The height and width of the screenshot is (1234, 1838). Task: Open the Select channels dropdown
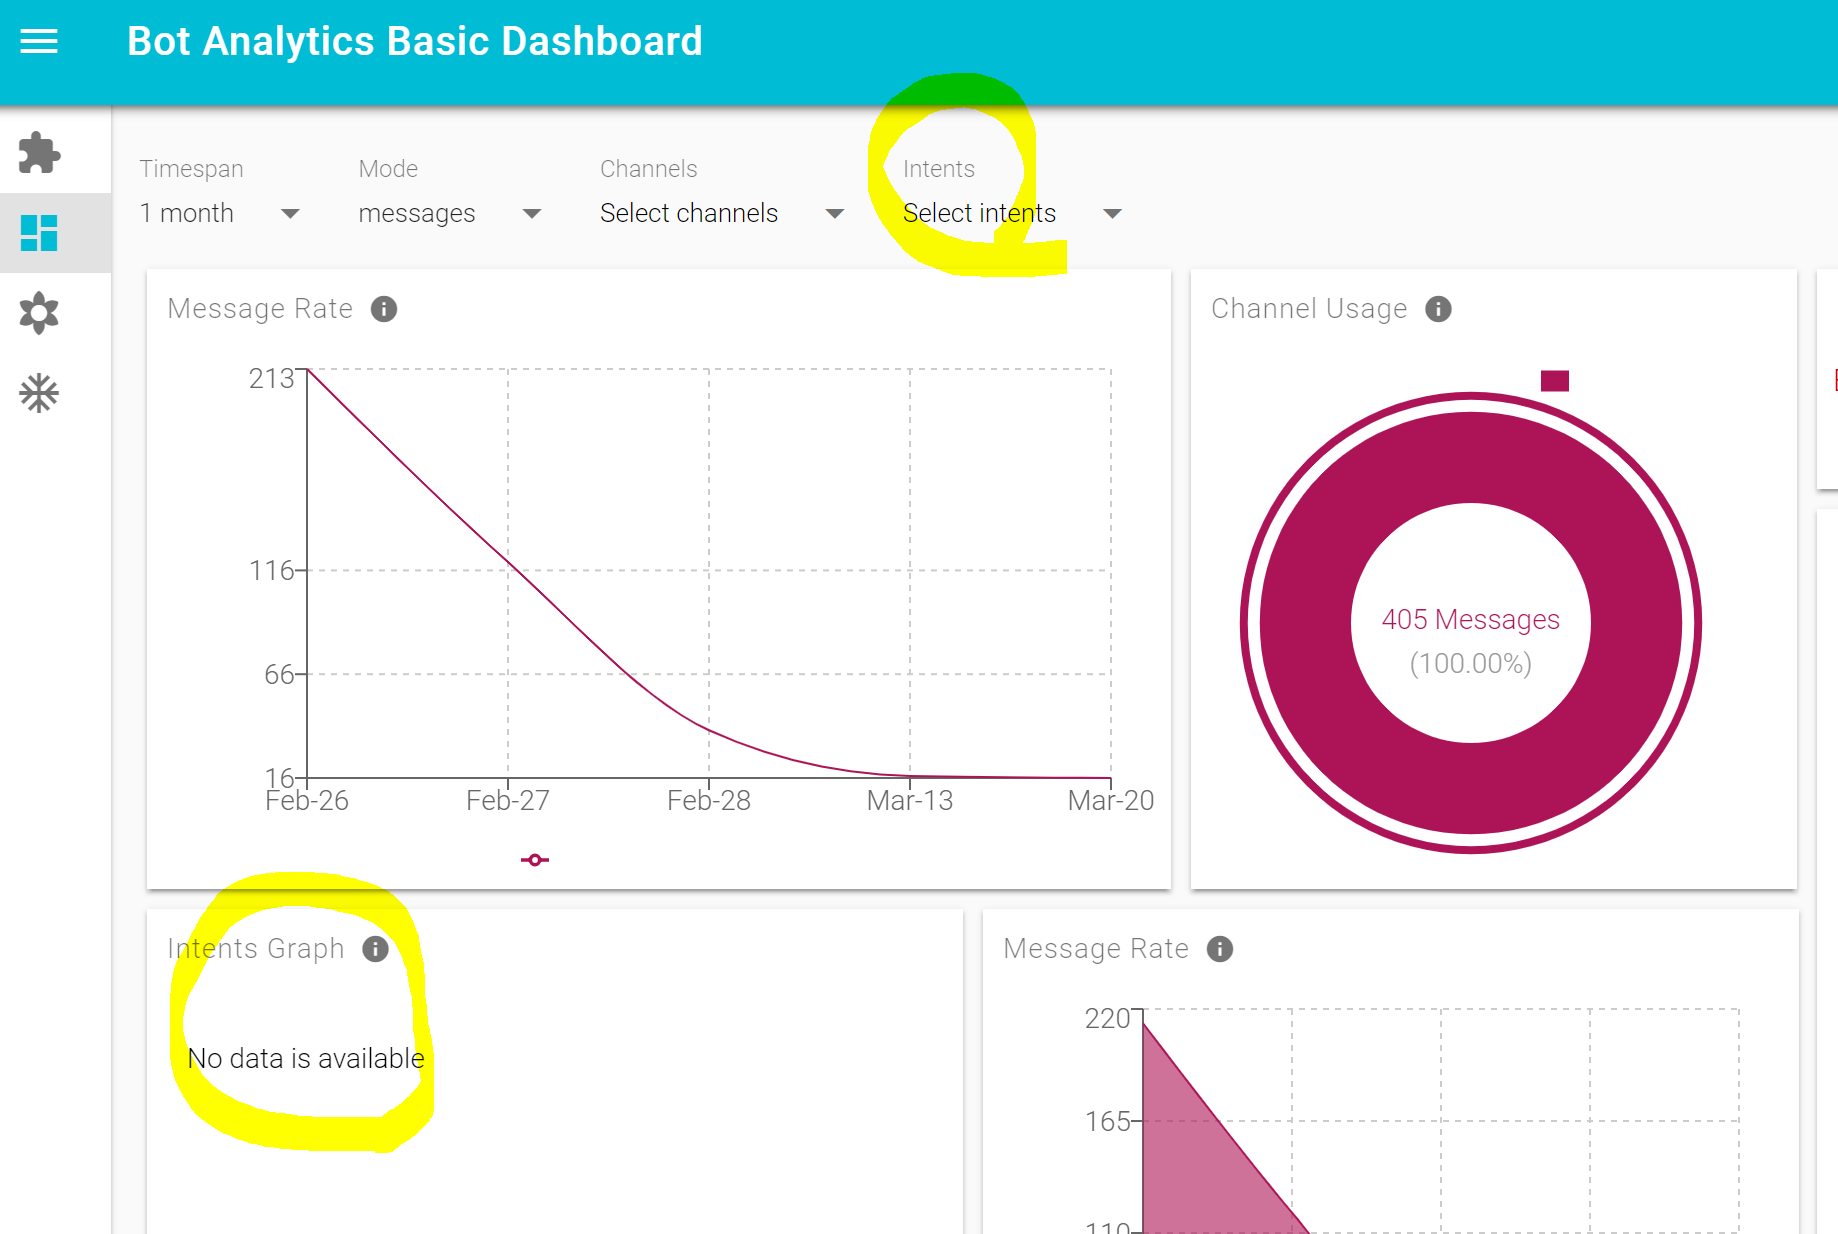point(722,213)
